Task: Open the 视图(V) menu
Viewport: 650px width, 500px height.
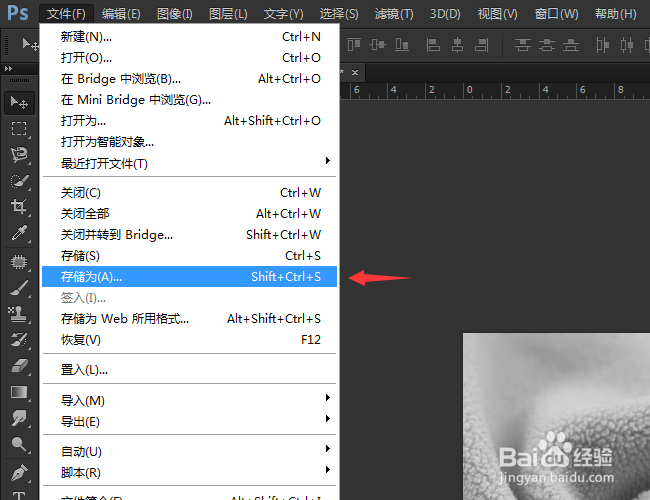Action: click(497, 14)
